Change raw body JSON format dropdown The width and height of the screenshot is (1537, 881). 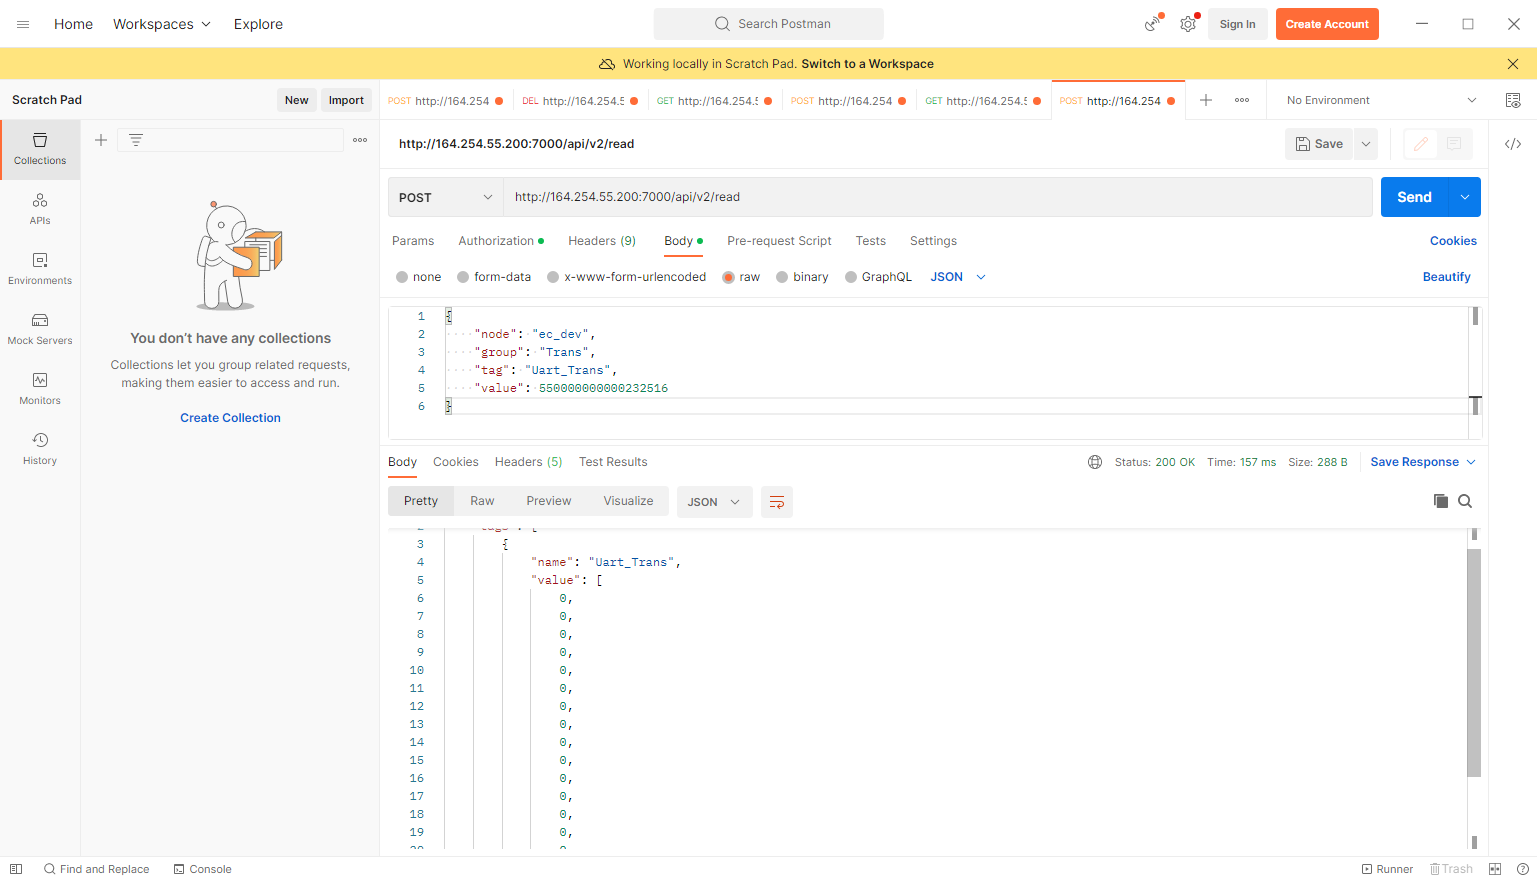958,277
